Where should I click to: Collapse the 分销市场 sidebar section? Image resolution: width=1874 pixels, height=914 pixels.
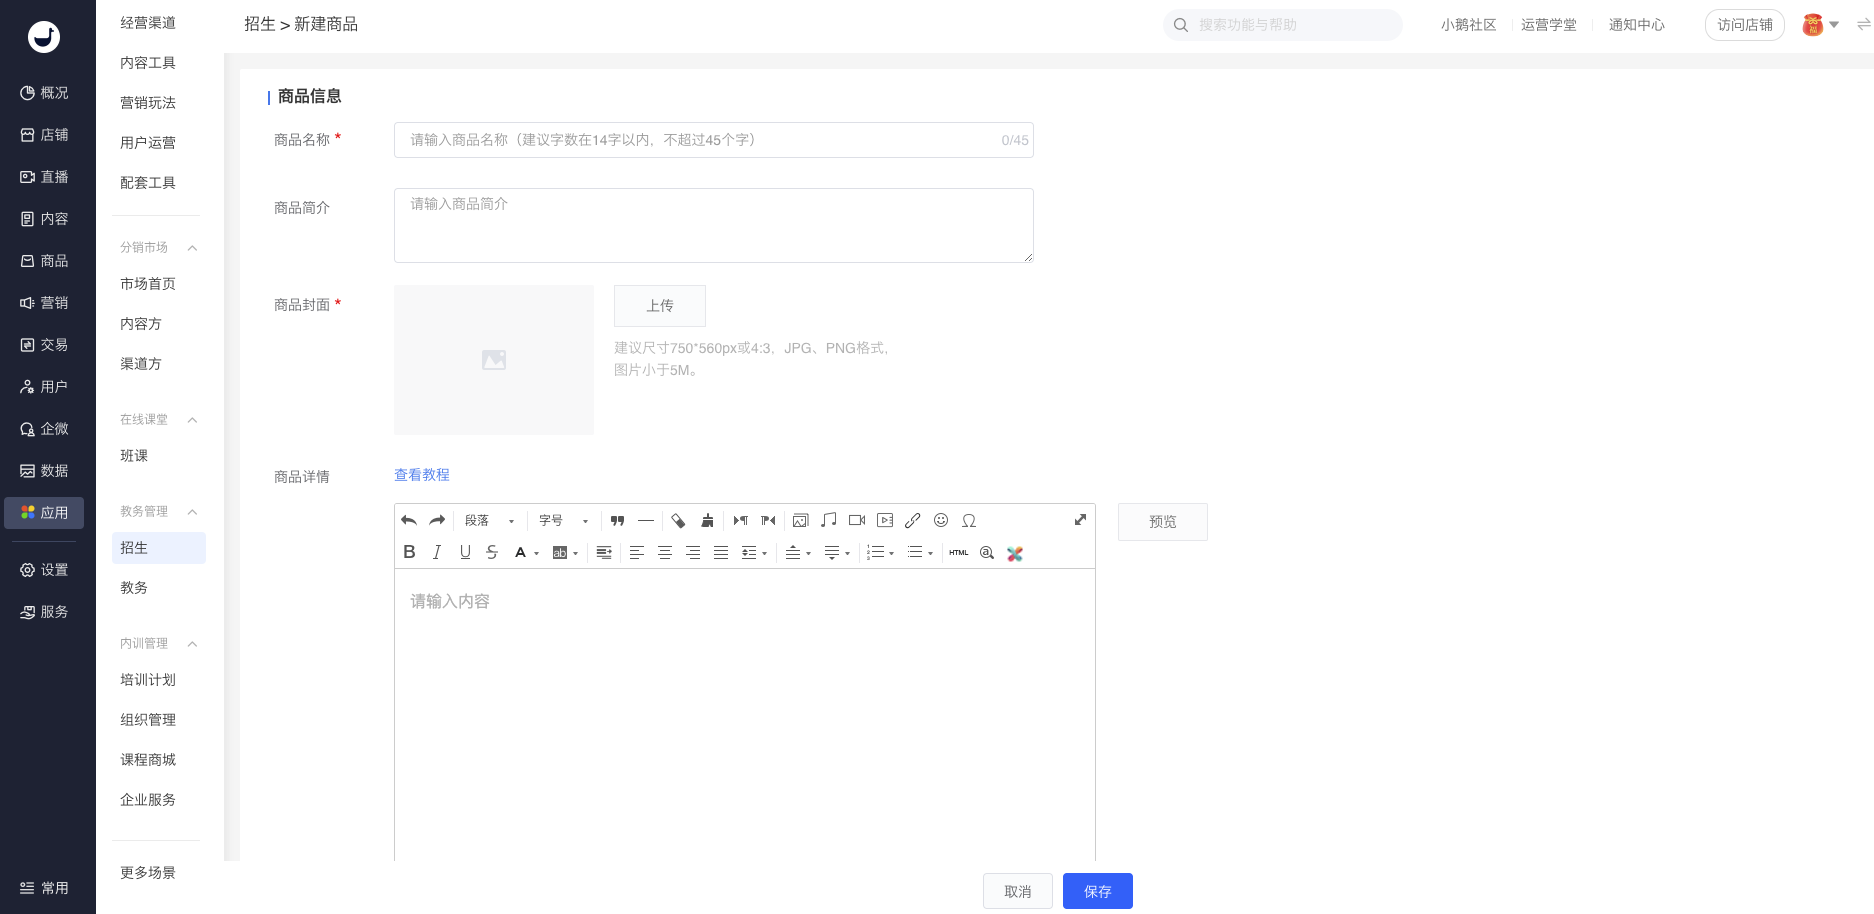pyautogui.click(x=192, y=248)
